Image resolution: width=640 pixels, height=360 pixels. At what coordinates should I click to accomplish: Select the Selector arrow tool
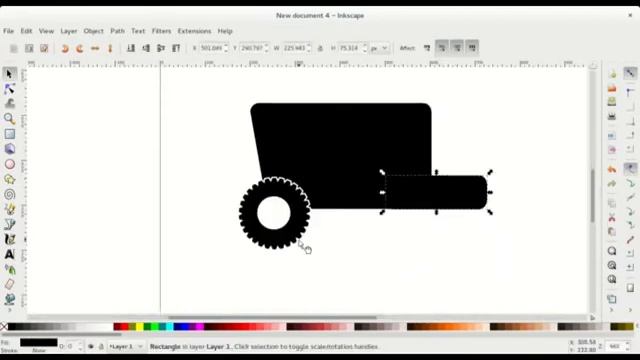coord(9,73)
